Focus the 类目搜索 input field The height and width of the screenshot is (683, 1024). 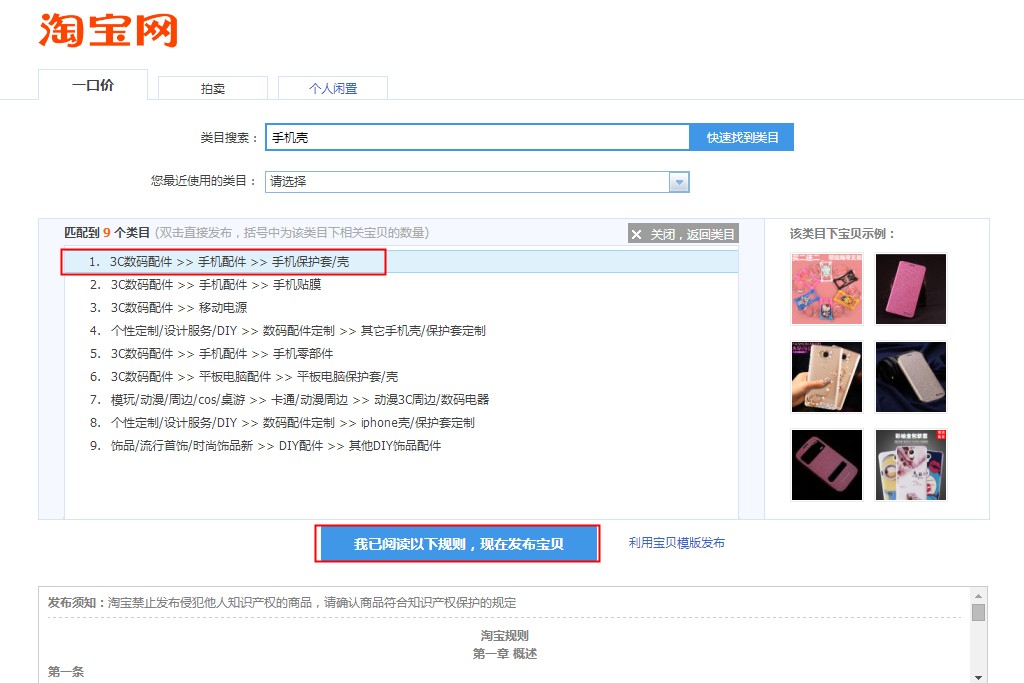tap(477, 137)
